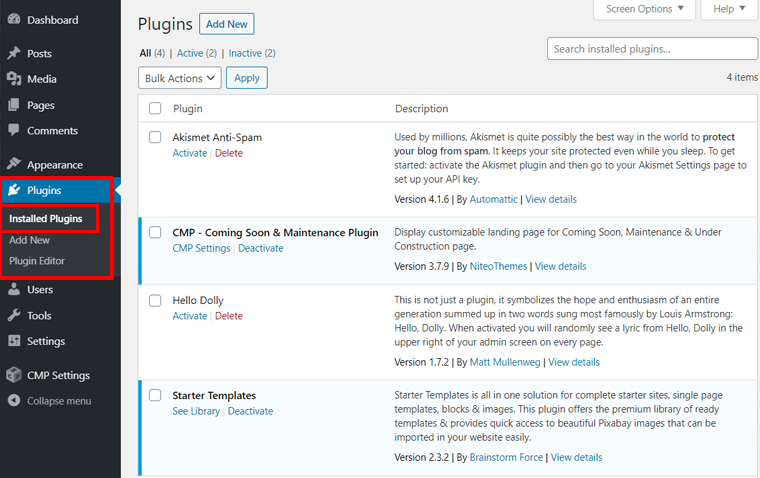Screen dimensions: 760x478
Task: Check the Hello Dolly checkbox
Action: [x=155, y=301]
